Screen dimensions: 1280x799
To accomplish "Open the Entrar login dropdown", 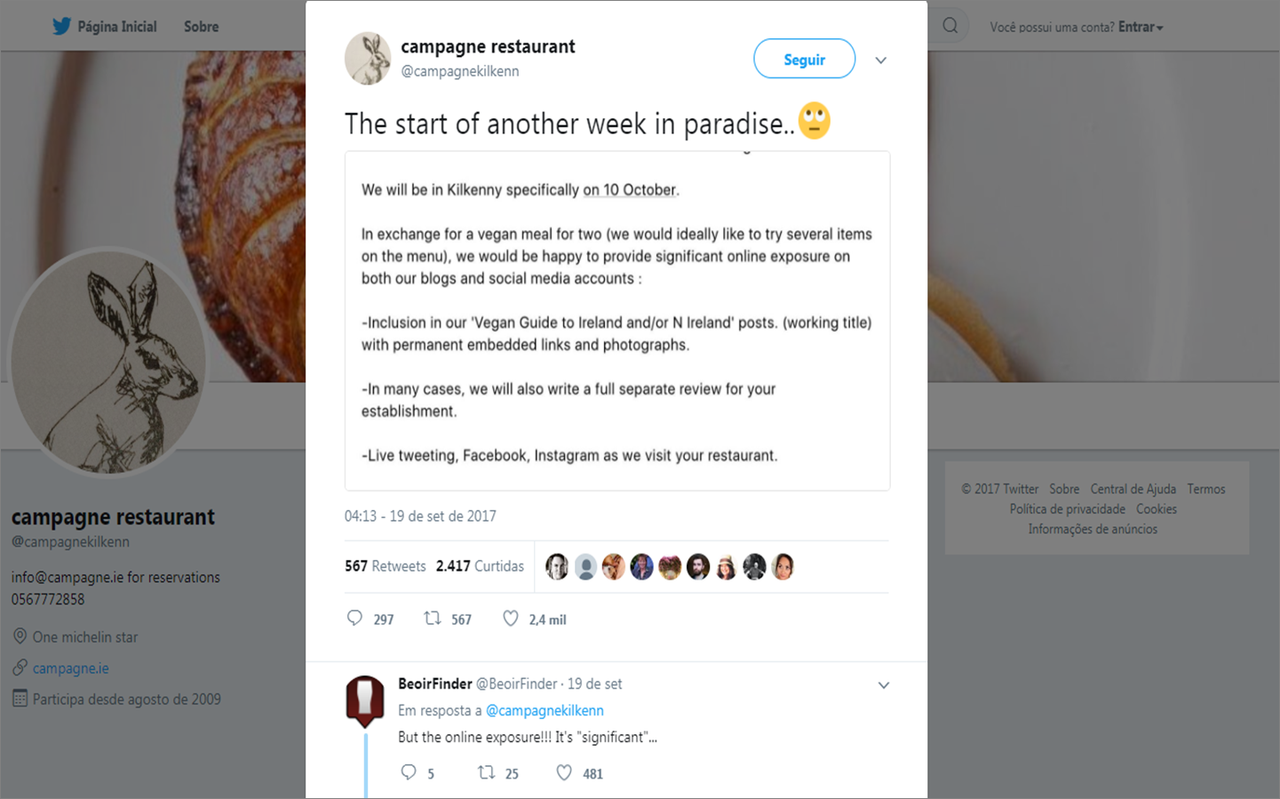I will (x=1140, y=27).
